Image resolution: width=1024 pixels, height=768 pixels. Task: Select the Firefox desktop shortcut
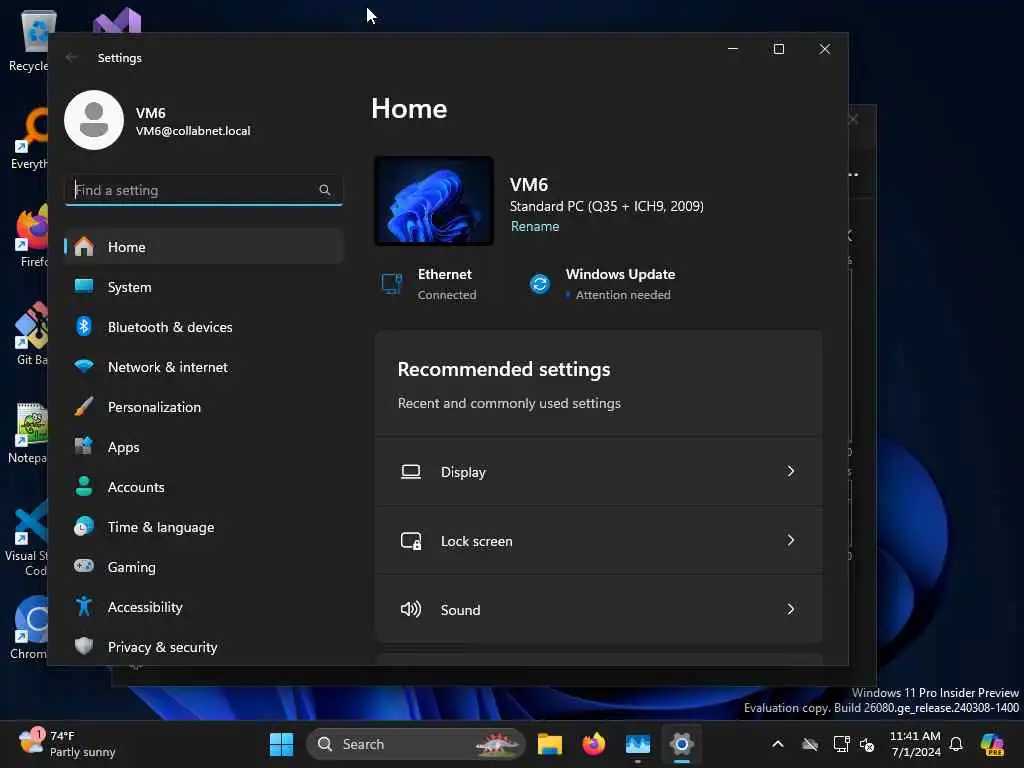(x=31, y=236)
